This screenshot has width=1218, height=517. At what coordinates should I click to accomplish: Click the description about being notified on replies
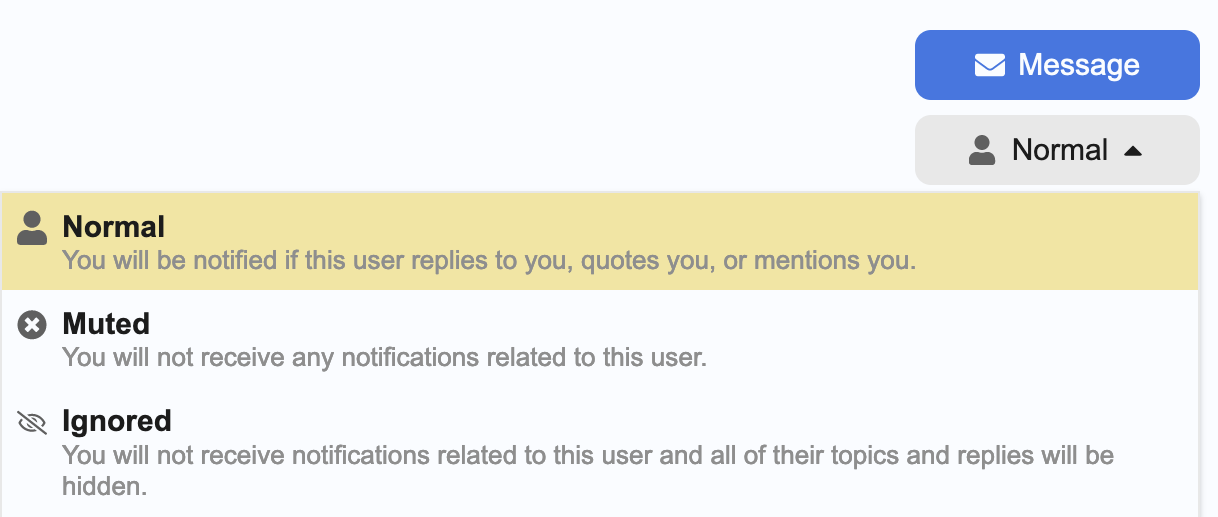tap(489, 261)
